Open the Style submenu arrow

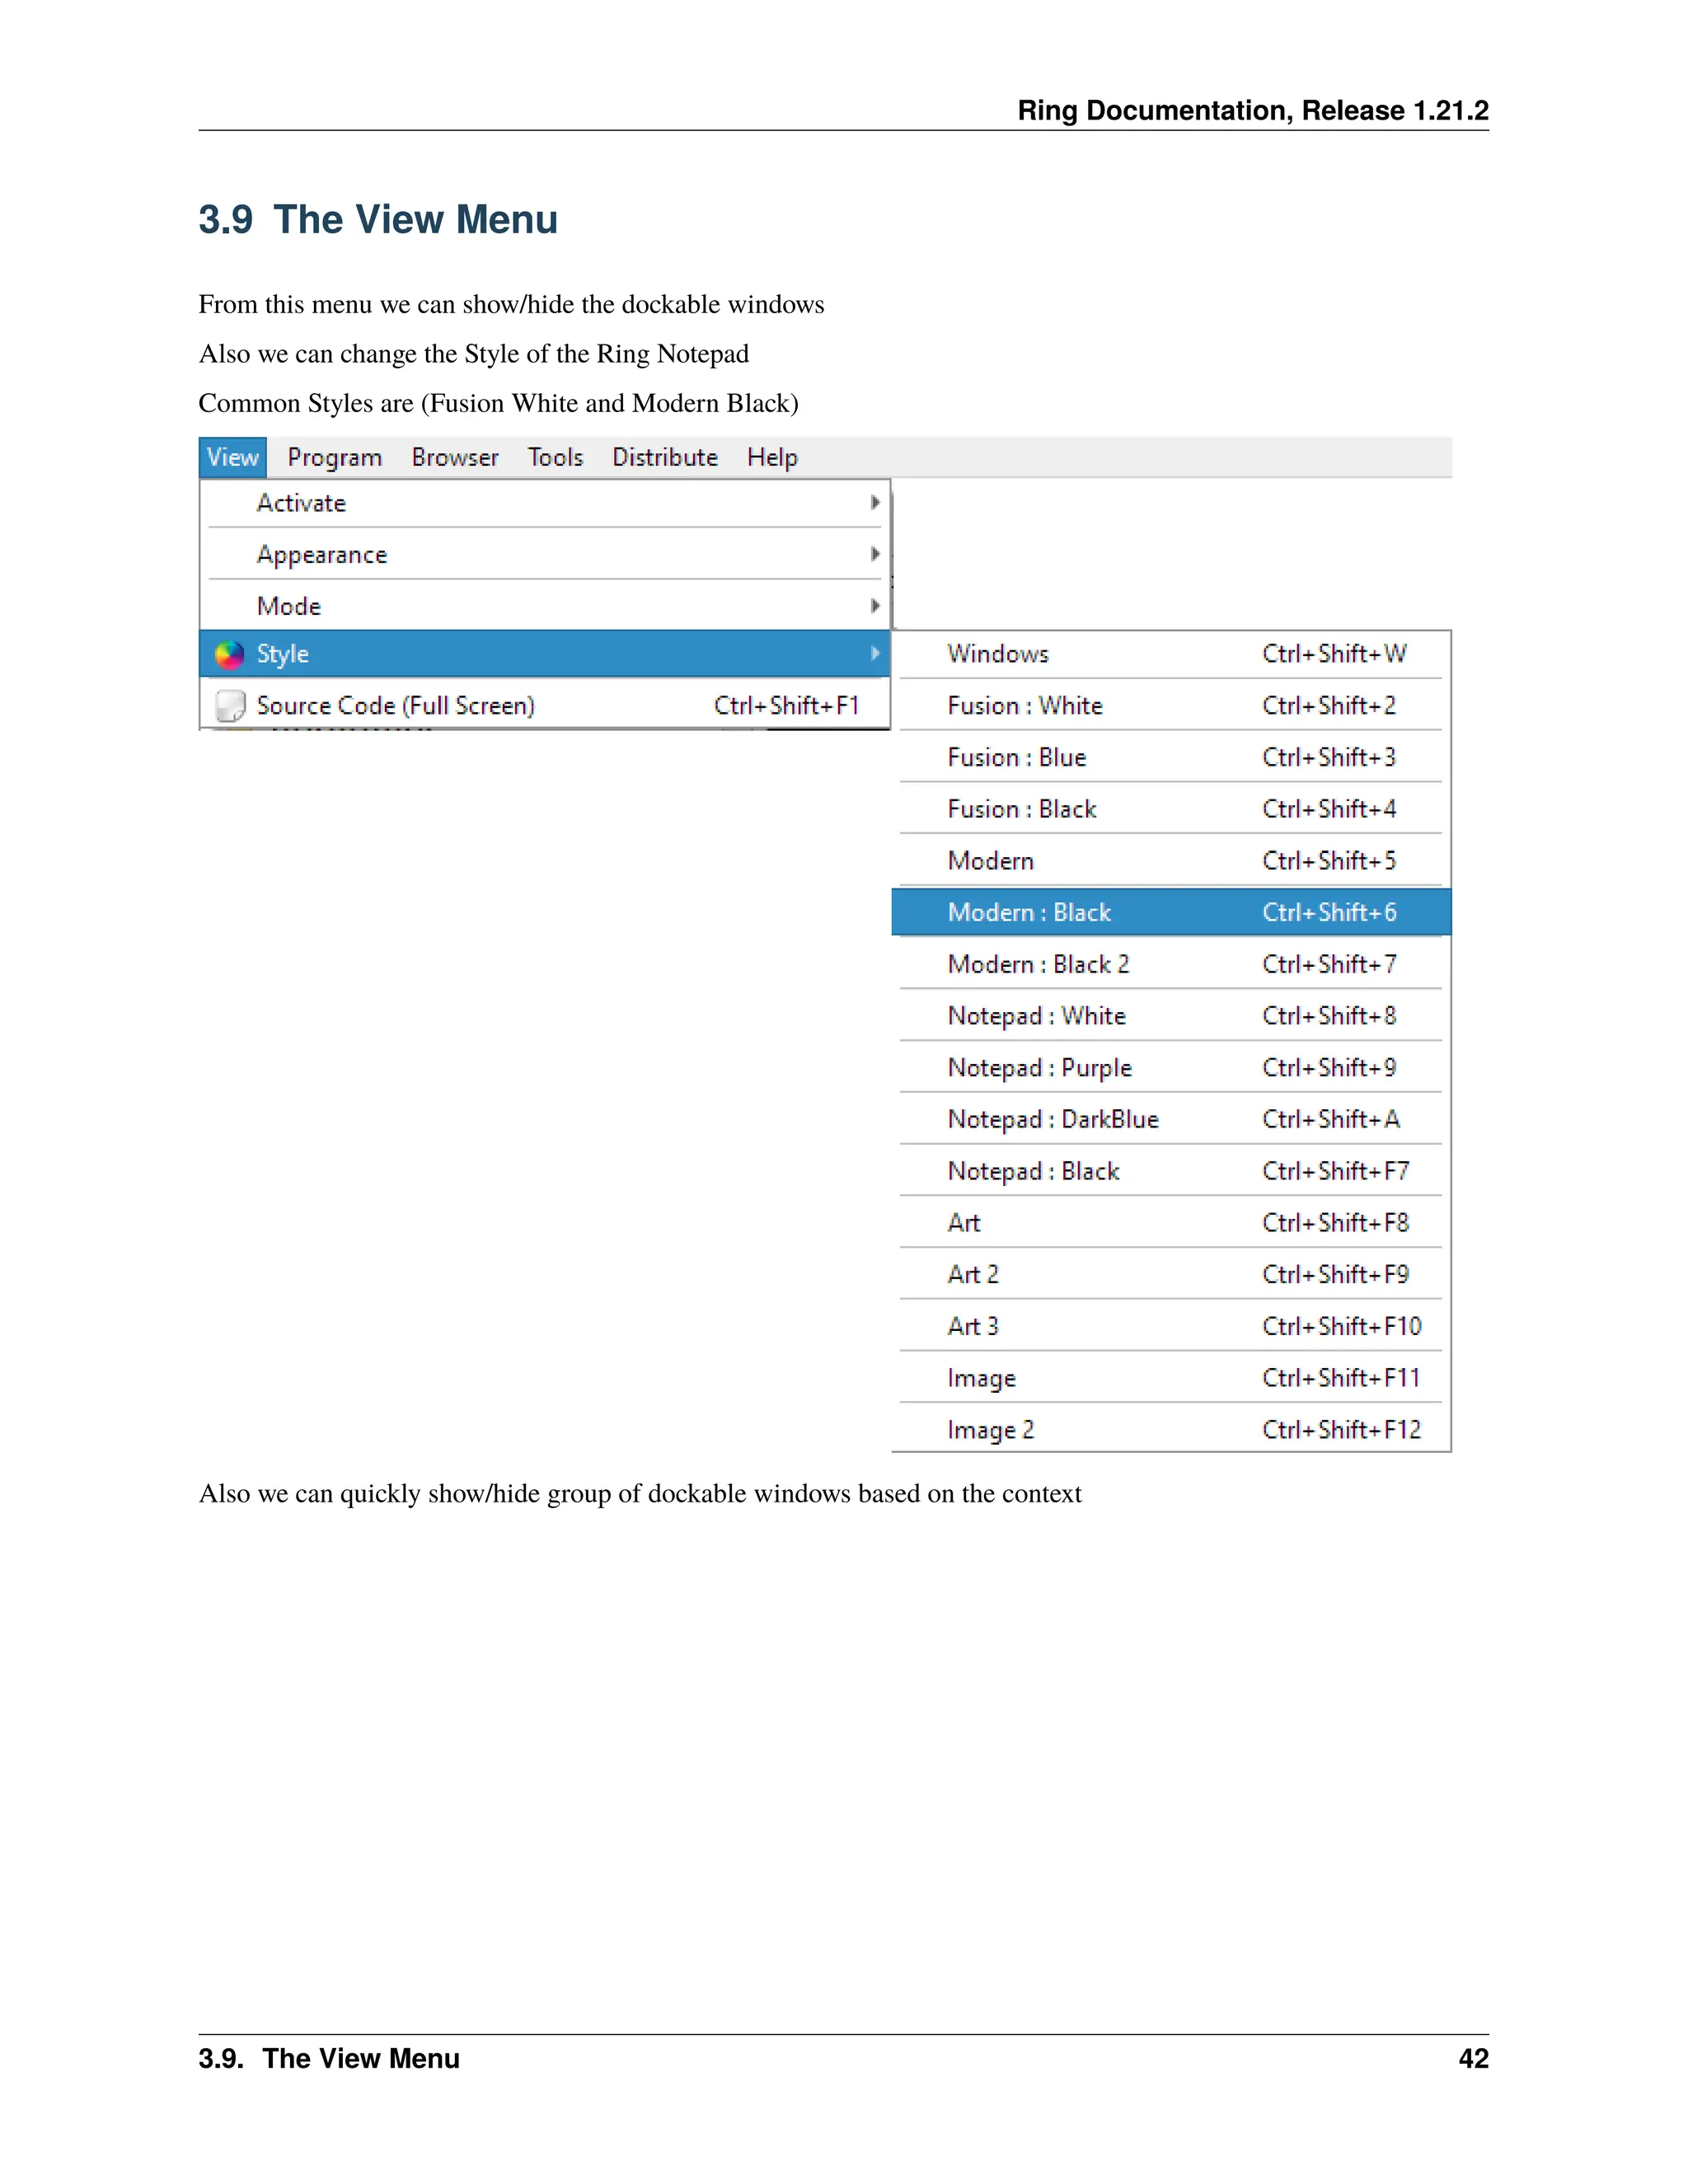tap(875, 654)
